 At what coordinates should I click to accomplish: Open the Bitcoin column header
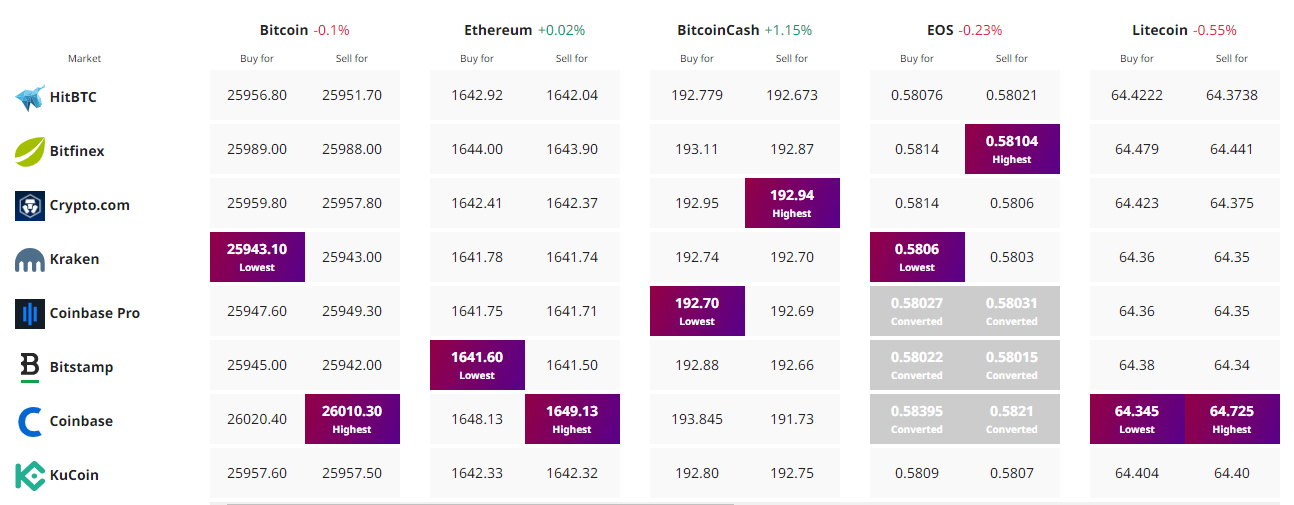(x=284, y=30)
